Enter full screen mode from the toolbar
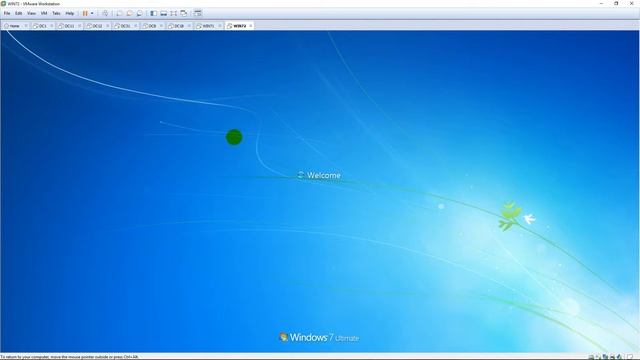 pyautogui.click(x=173, y=13)
